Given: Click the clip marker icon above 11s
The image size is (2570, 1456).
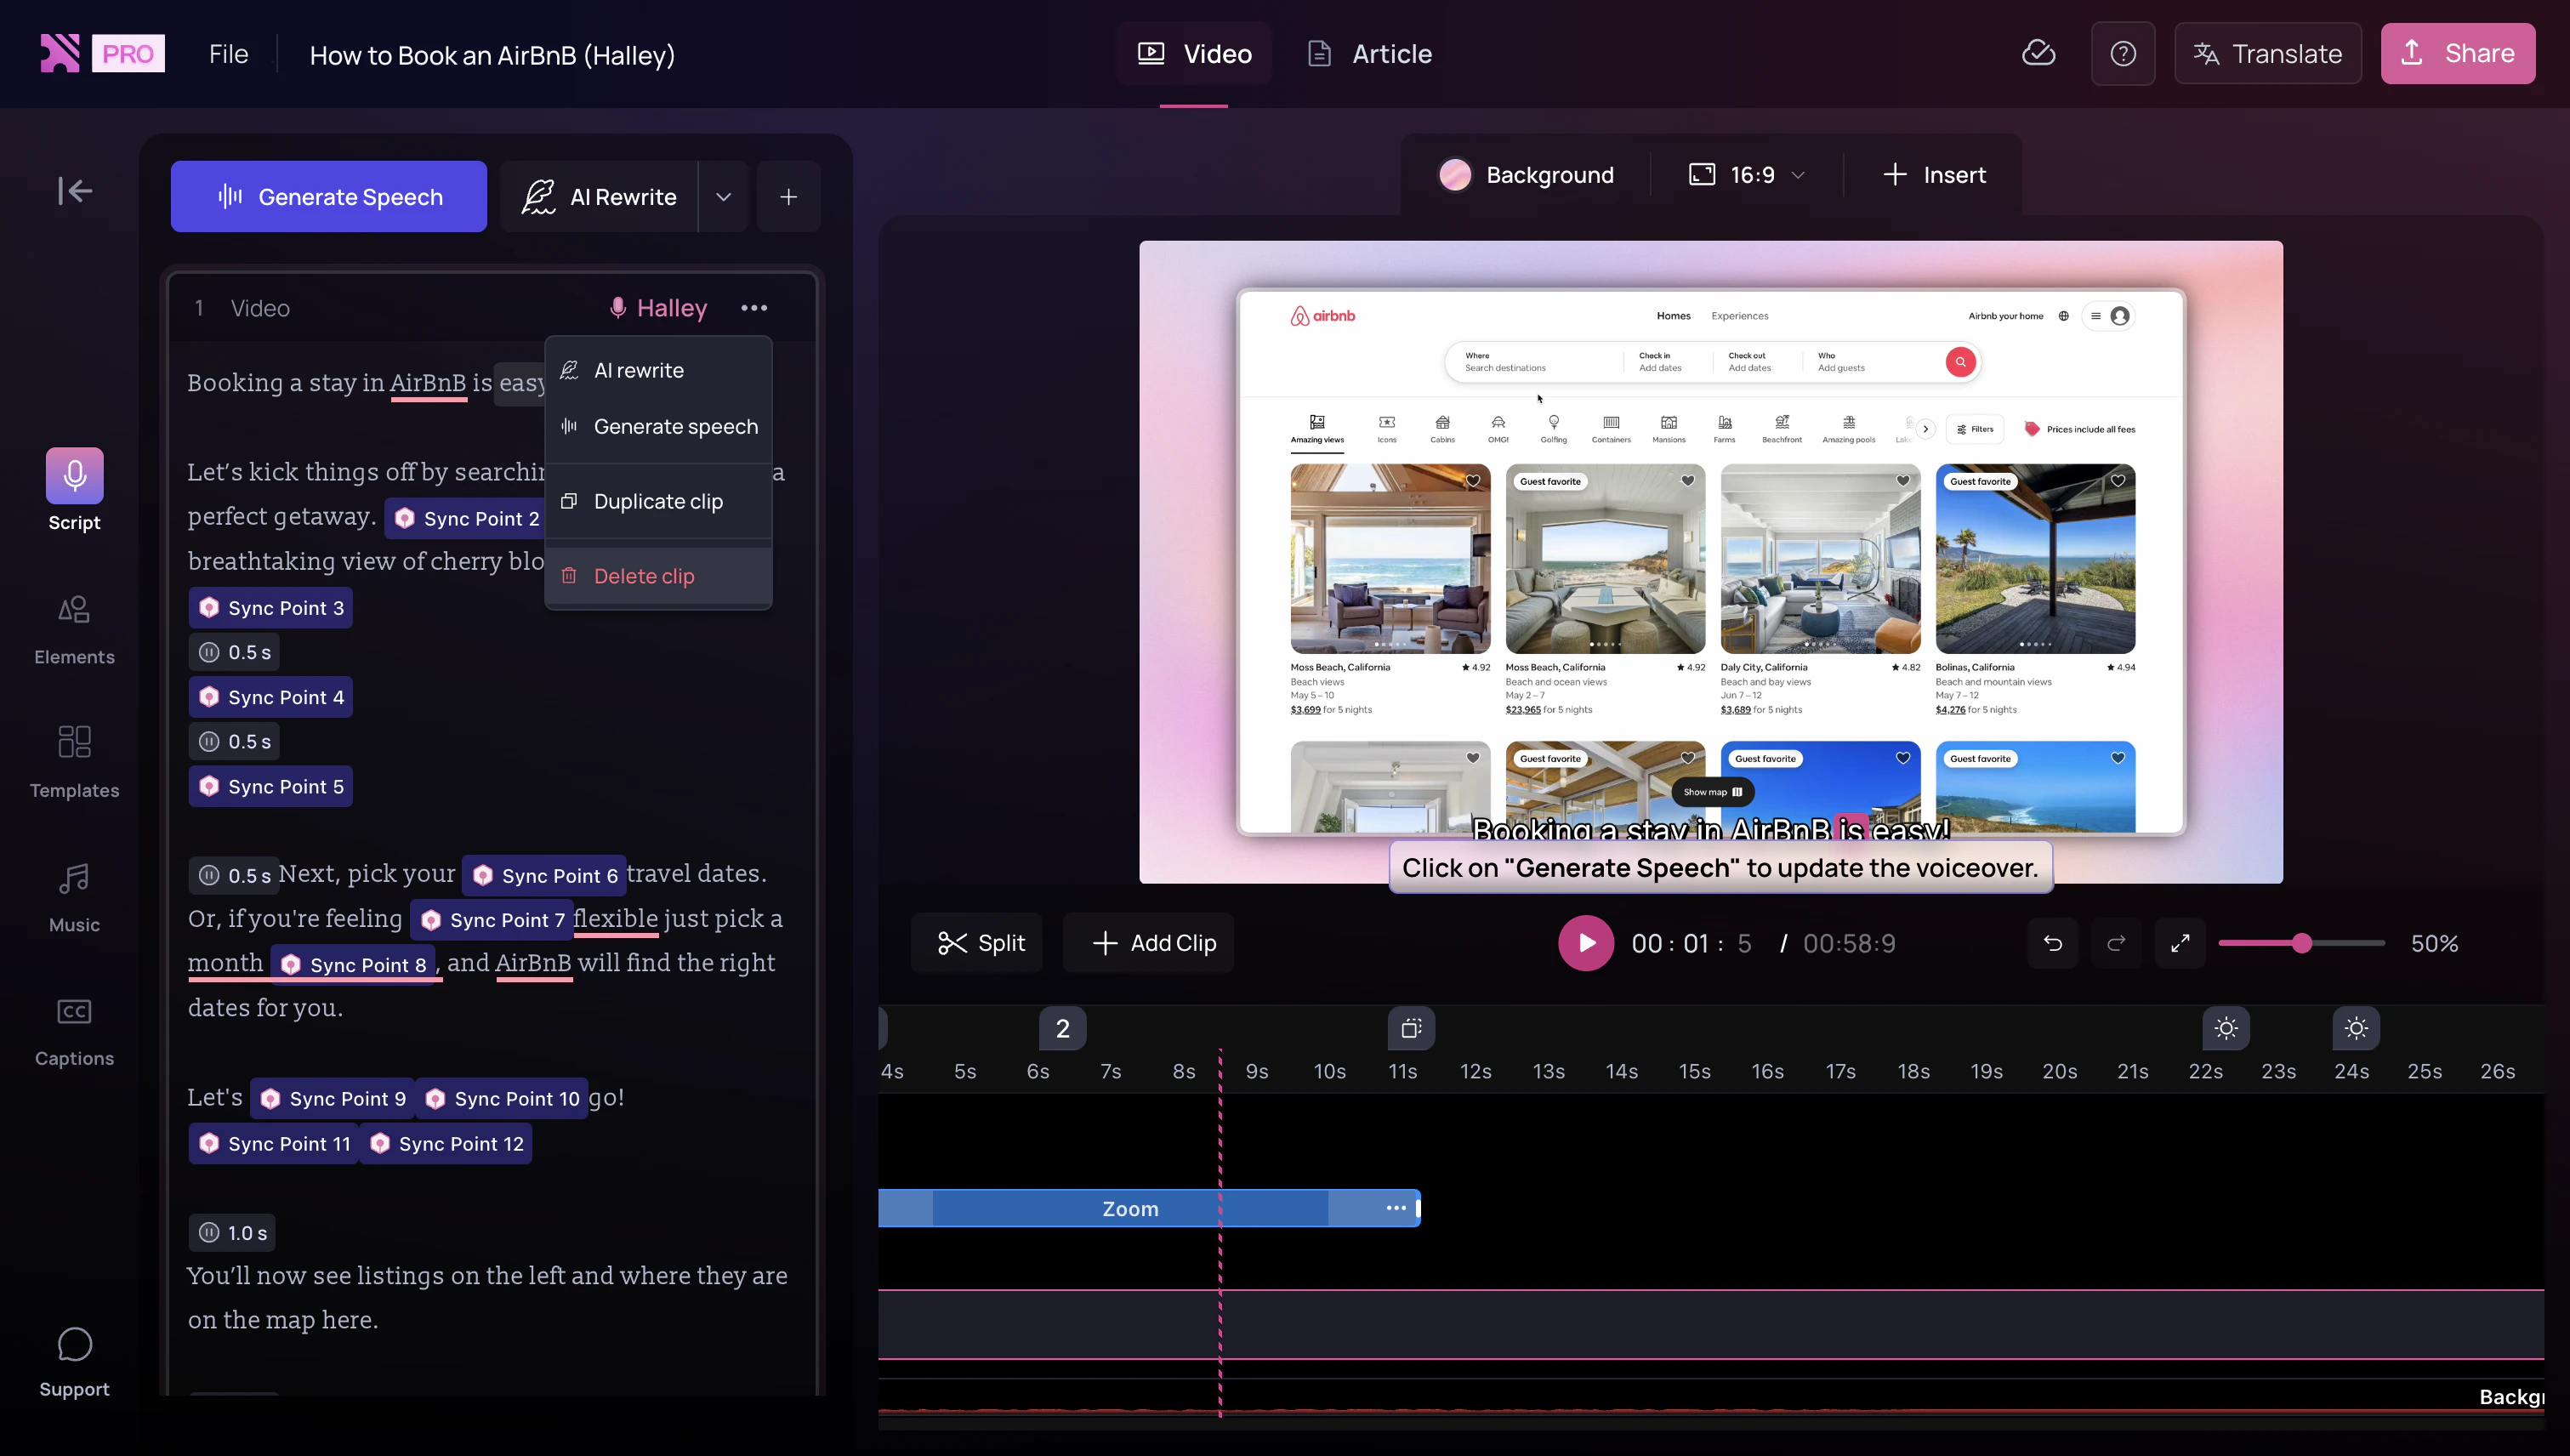Looking at the screenshot, I should pos(1411,1028).
